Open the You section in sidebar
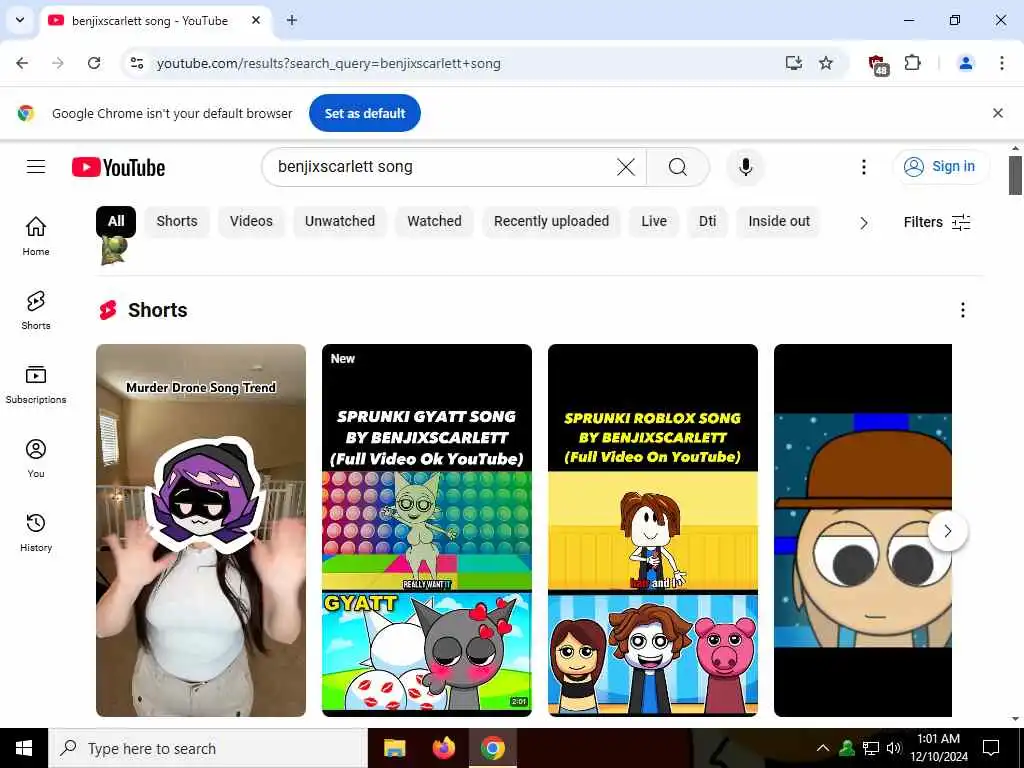Viewport: 1024px width, 768px height. (x=36, y=458)
